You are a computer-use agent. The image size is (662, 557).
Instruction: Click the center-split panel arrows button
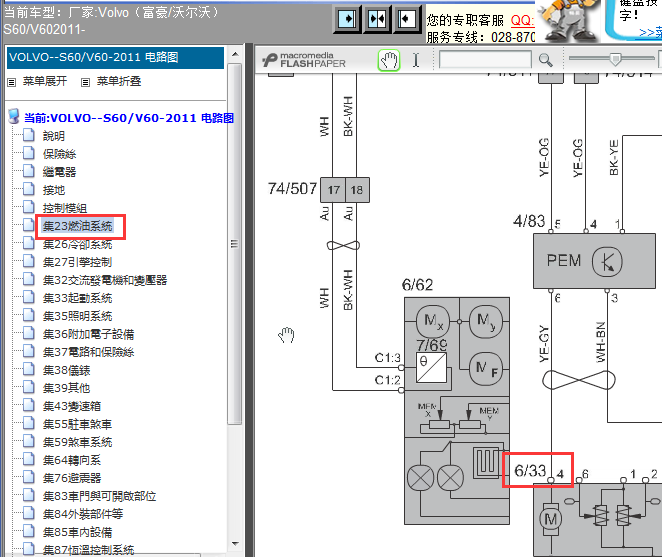coord(377,19)
